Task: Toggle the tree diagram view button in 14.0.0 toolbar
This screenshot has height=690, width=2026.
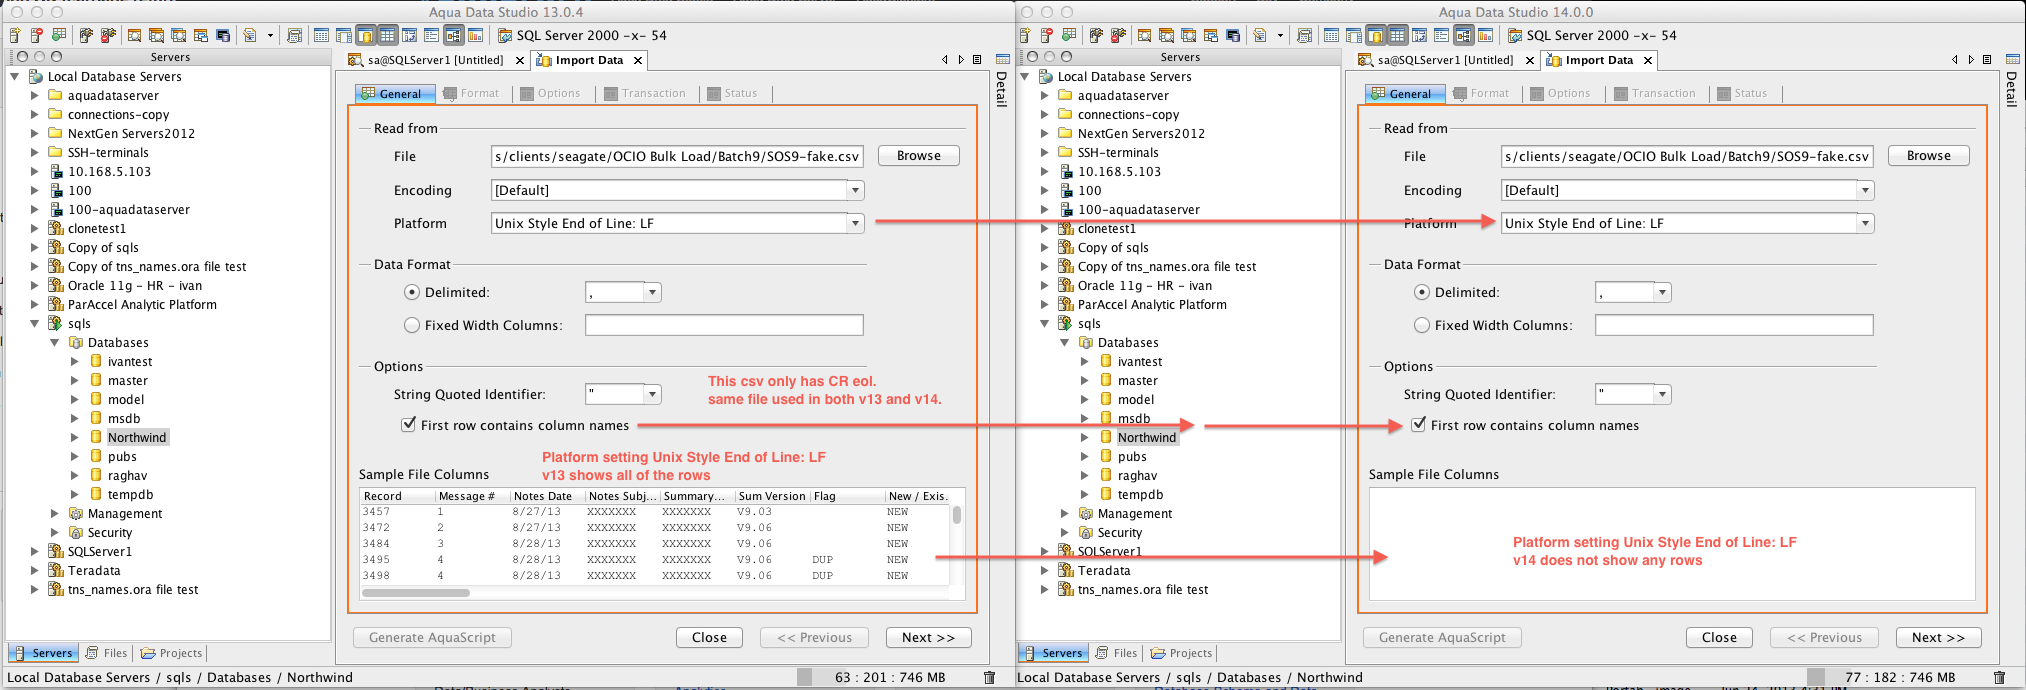Action: (x=1464, y=35)
